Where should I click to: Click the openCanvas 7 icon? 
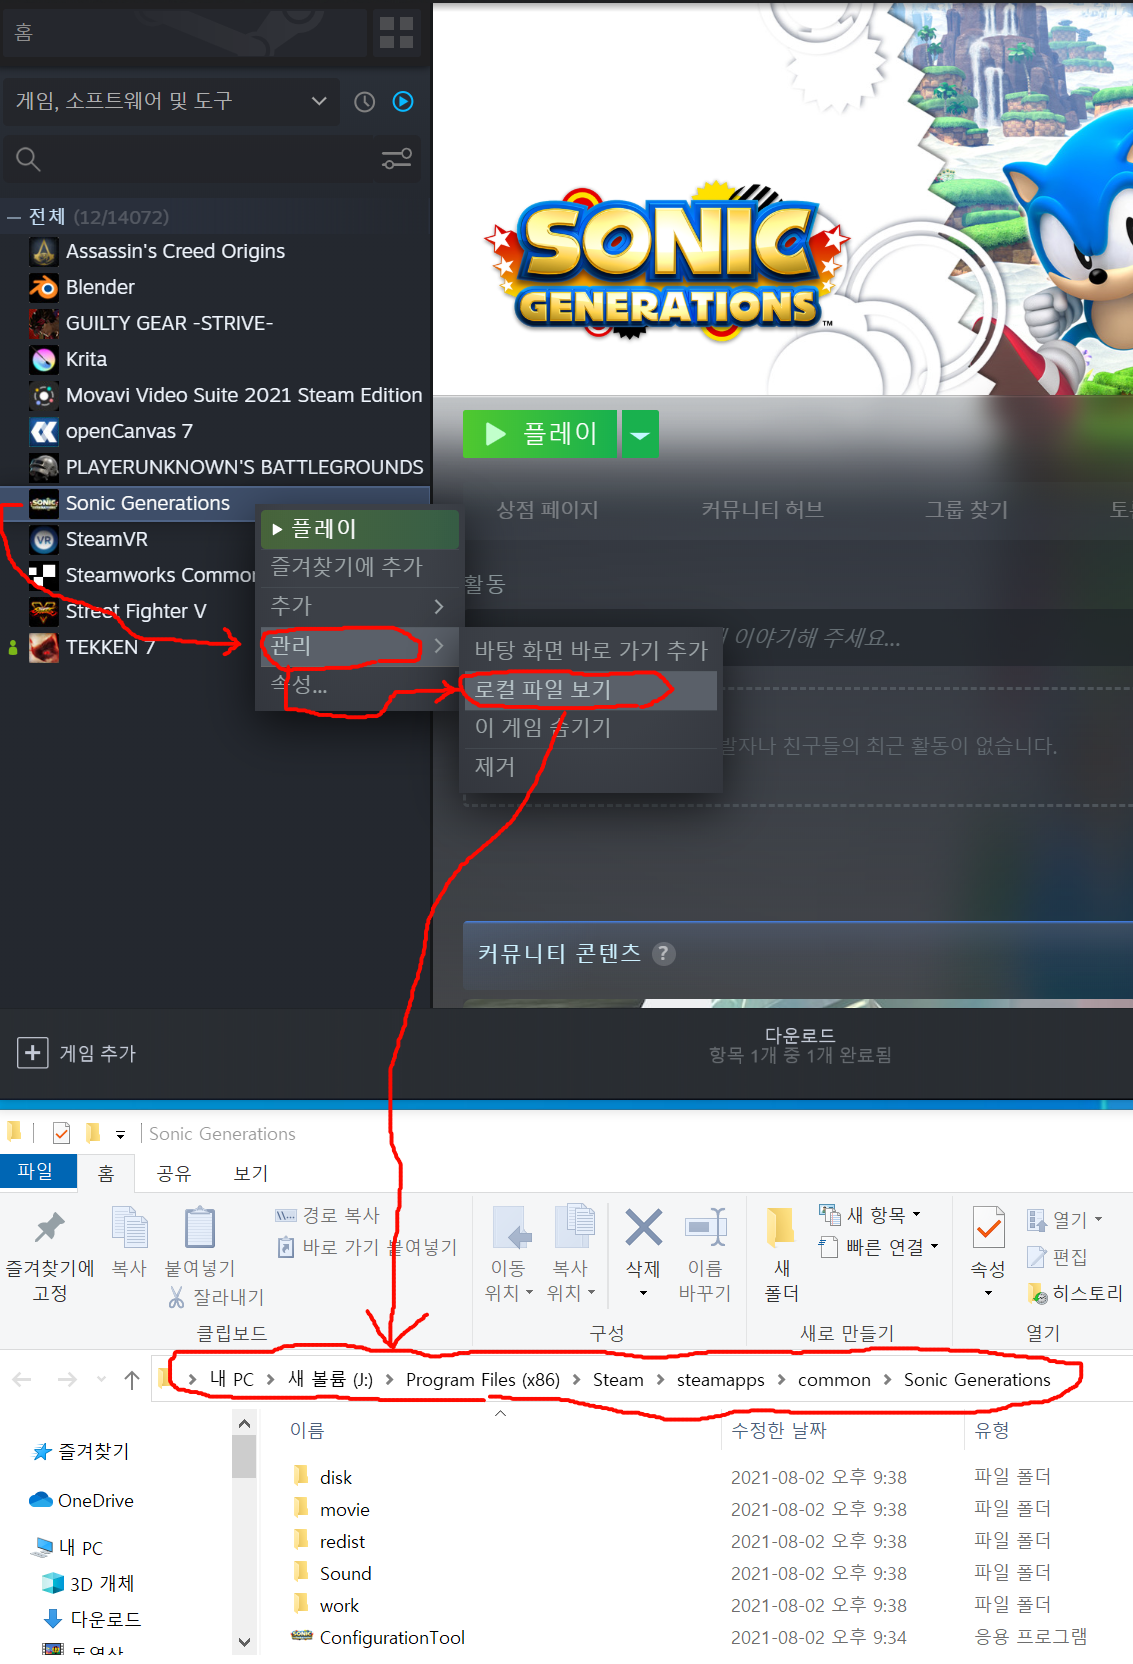tap(43, 431)
